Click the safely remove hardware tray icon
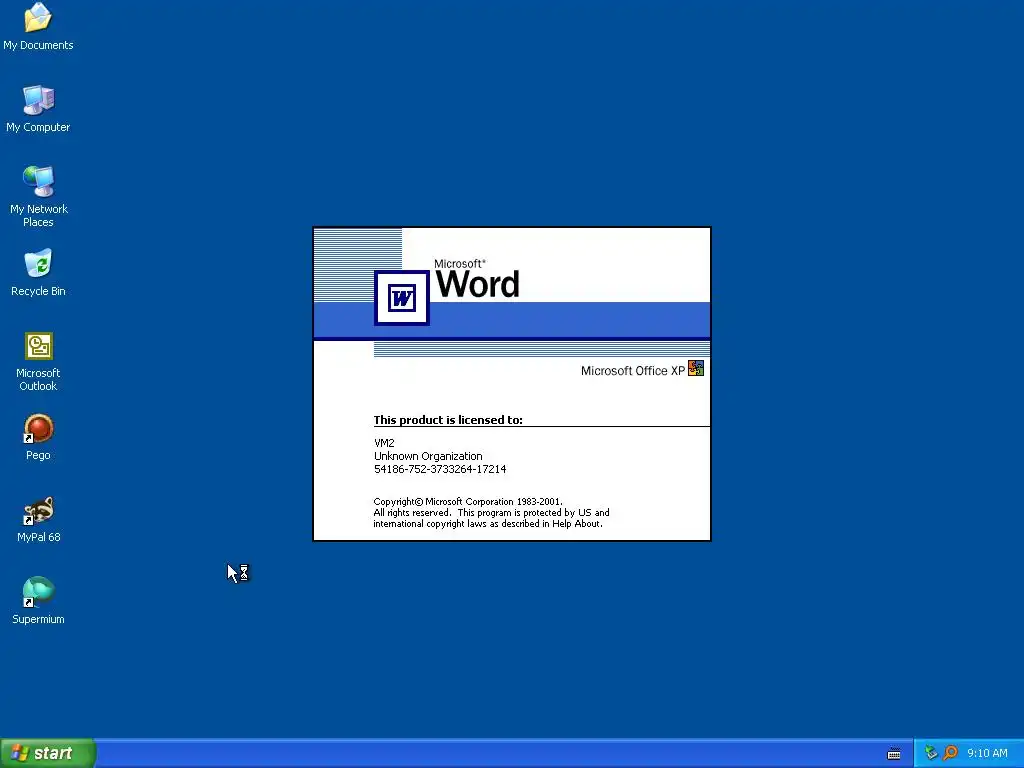This screenshot has height=768, width=1024. coord(931,753)
